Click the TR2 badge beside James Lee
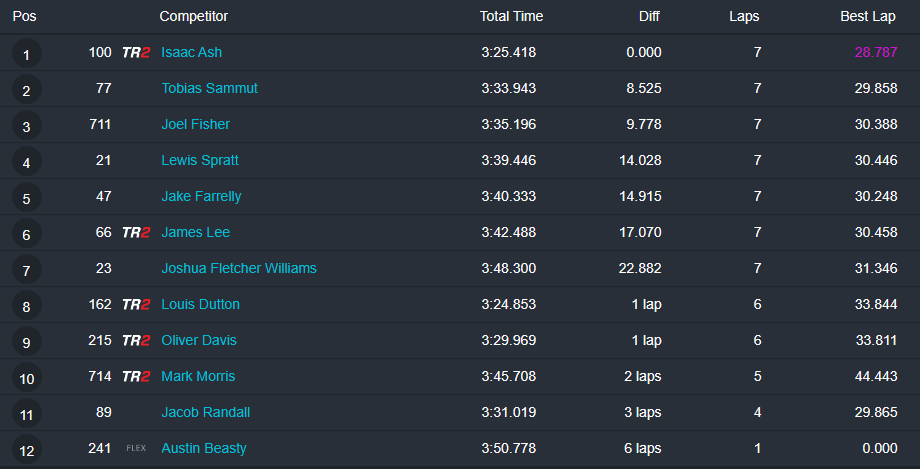This screenshot has width=920, height=469. coord(135,233)
